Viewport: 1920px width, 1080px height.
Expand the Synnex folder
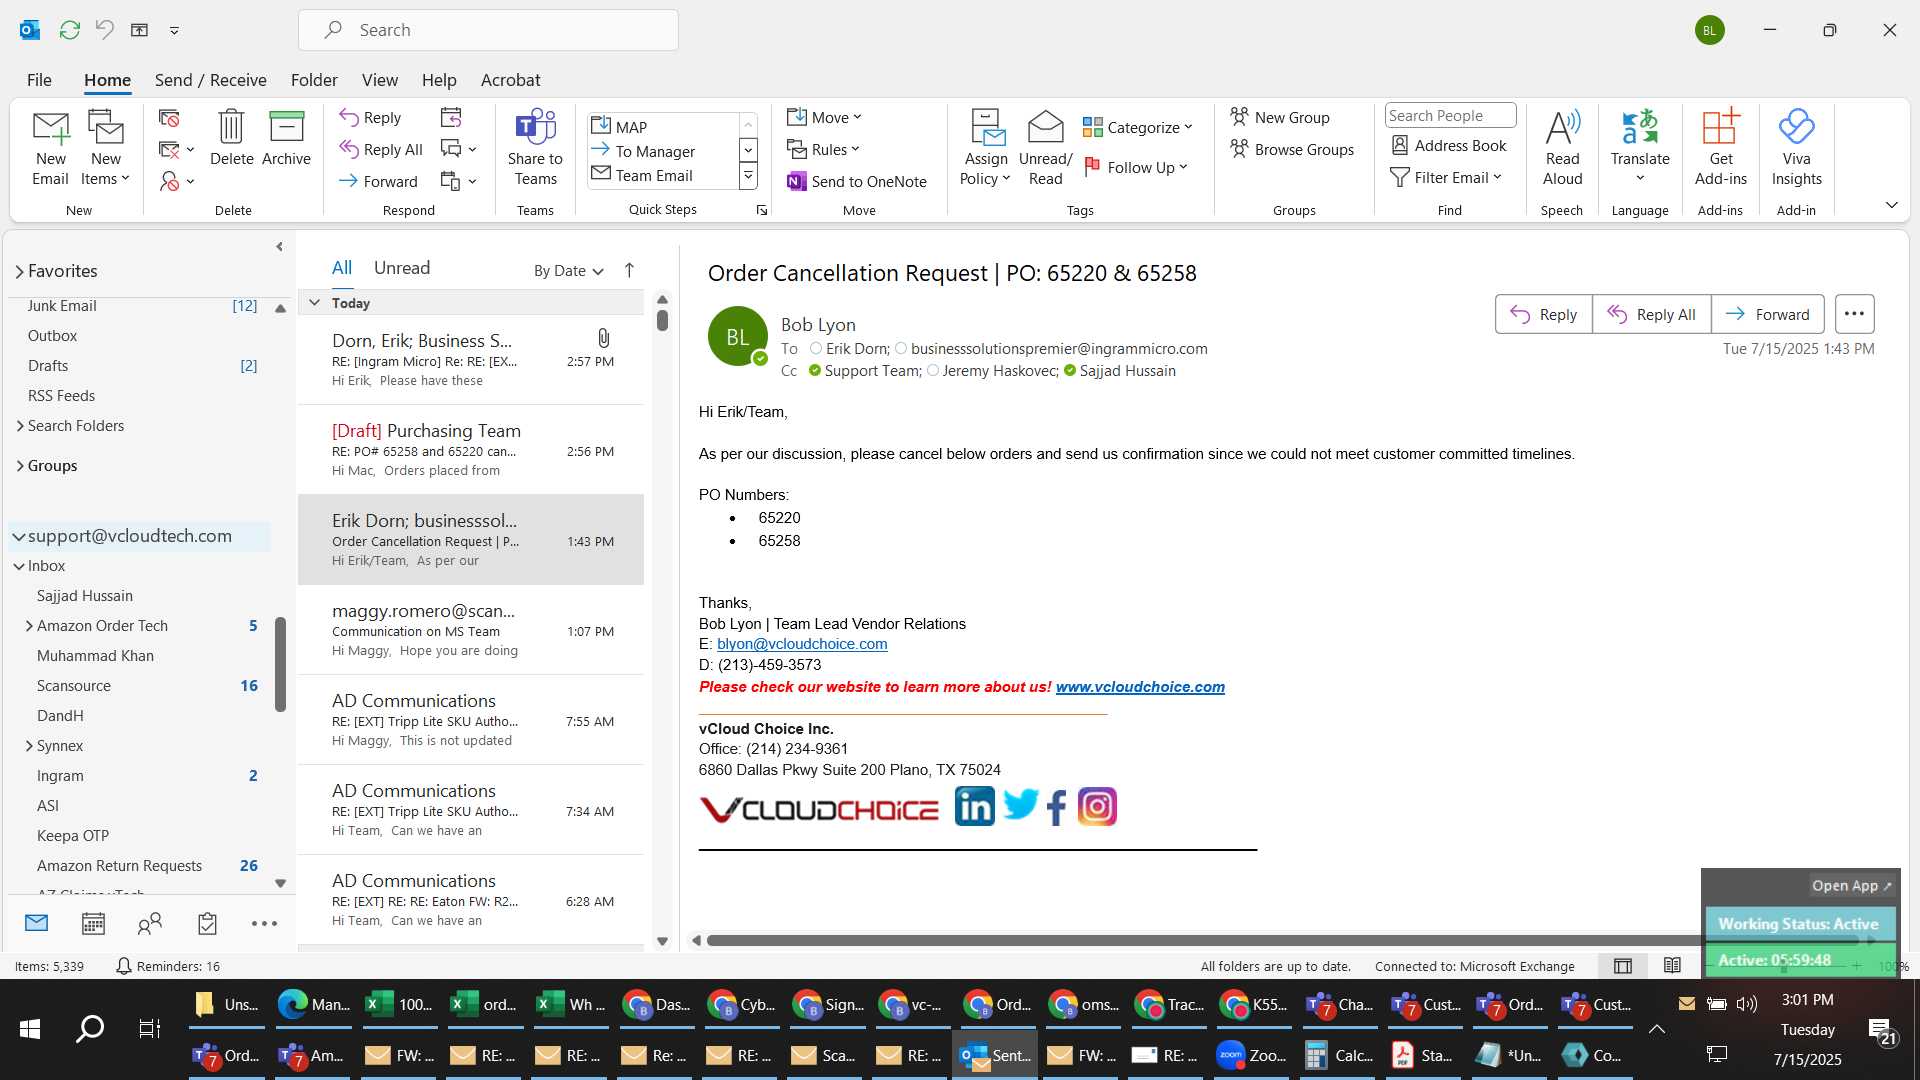(x=29, y=746)
